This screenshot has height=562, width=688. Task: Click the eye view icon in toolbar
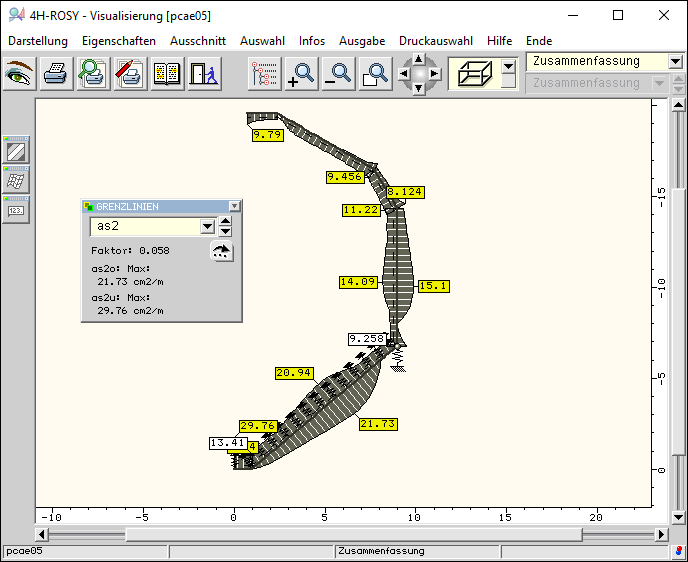pos(20,73)
